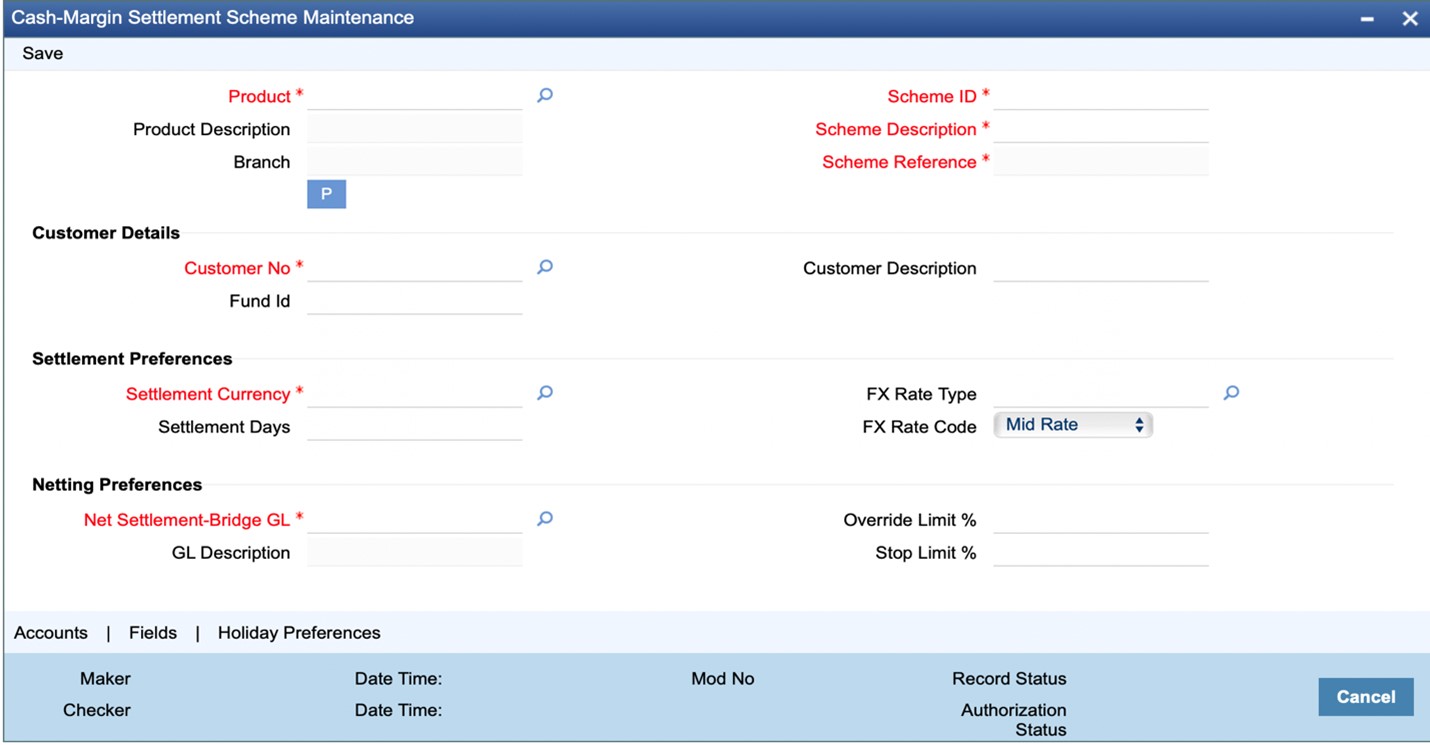The width and height of the screenshot is (1430, 745).
Task: Click Save in the toolbar
Action: tap(43, 54)
